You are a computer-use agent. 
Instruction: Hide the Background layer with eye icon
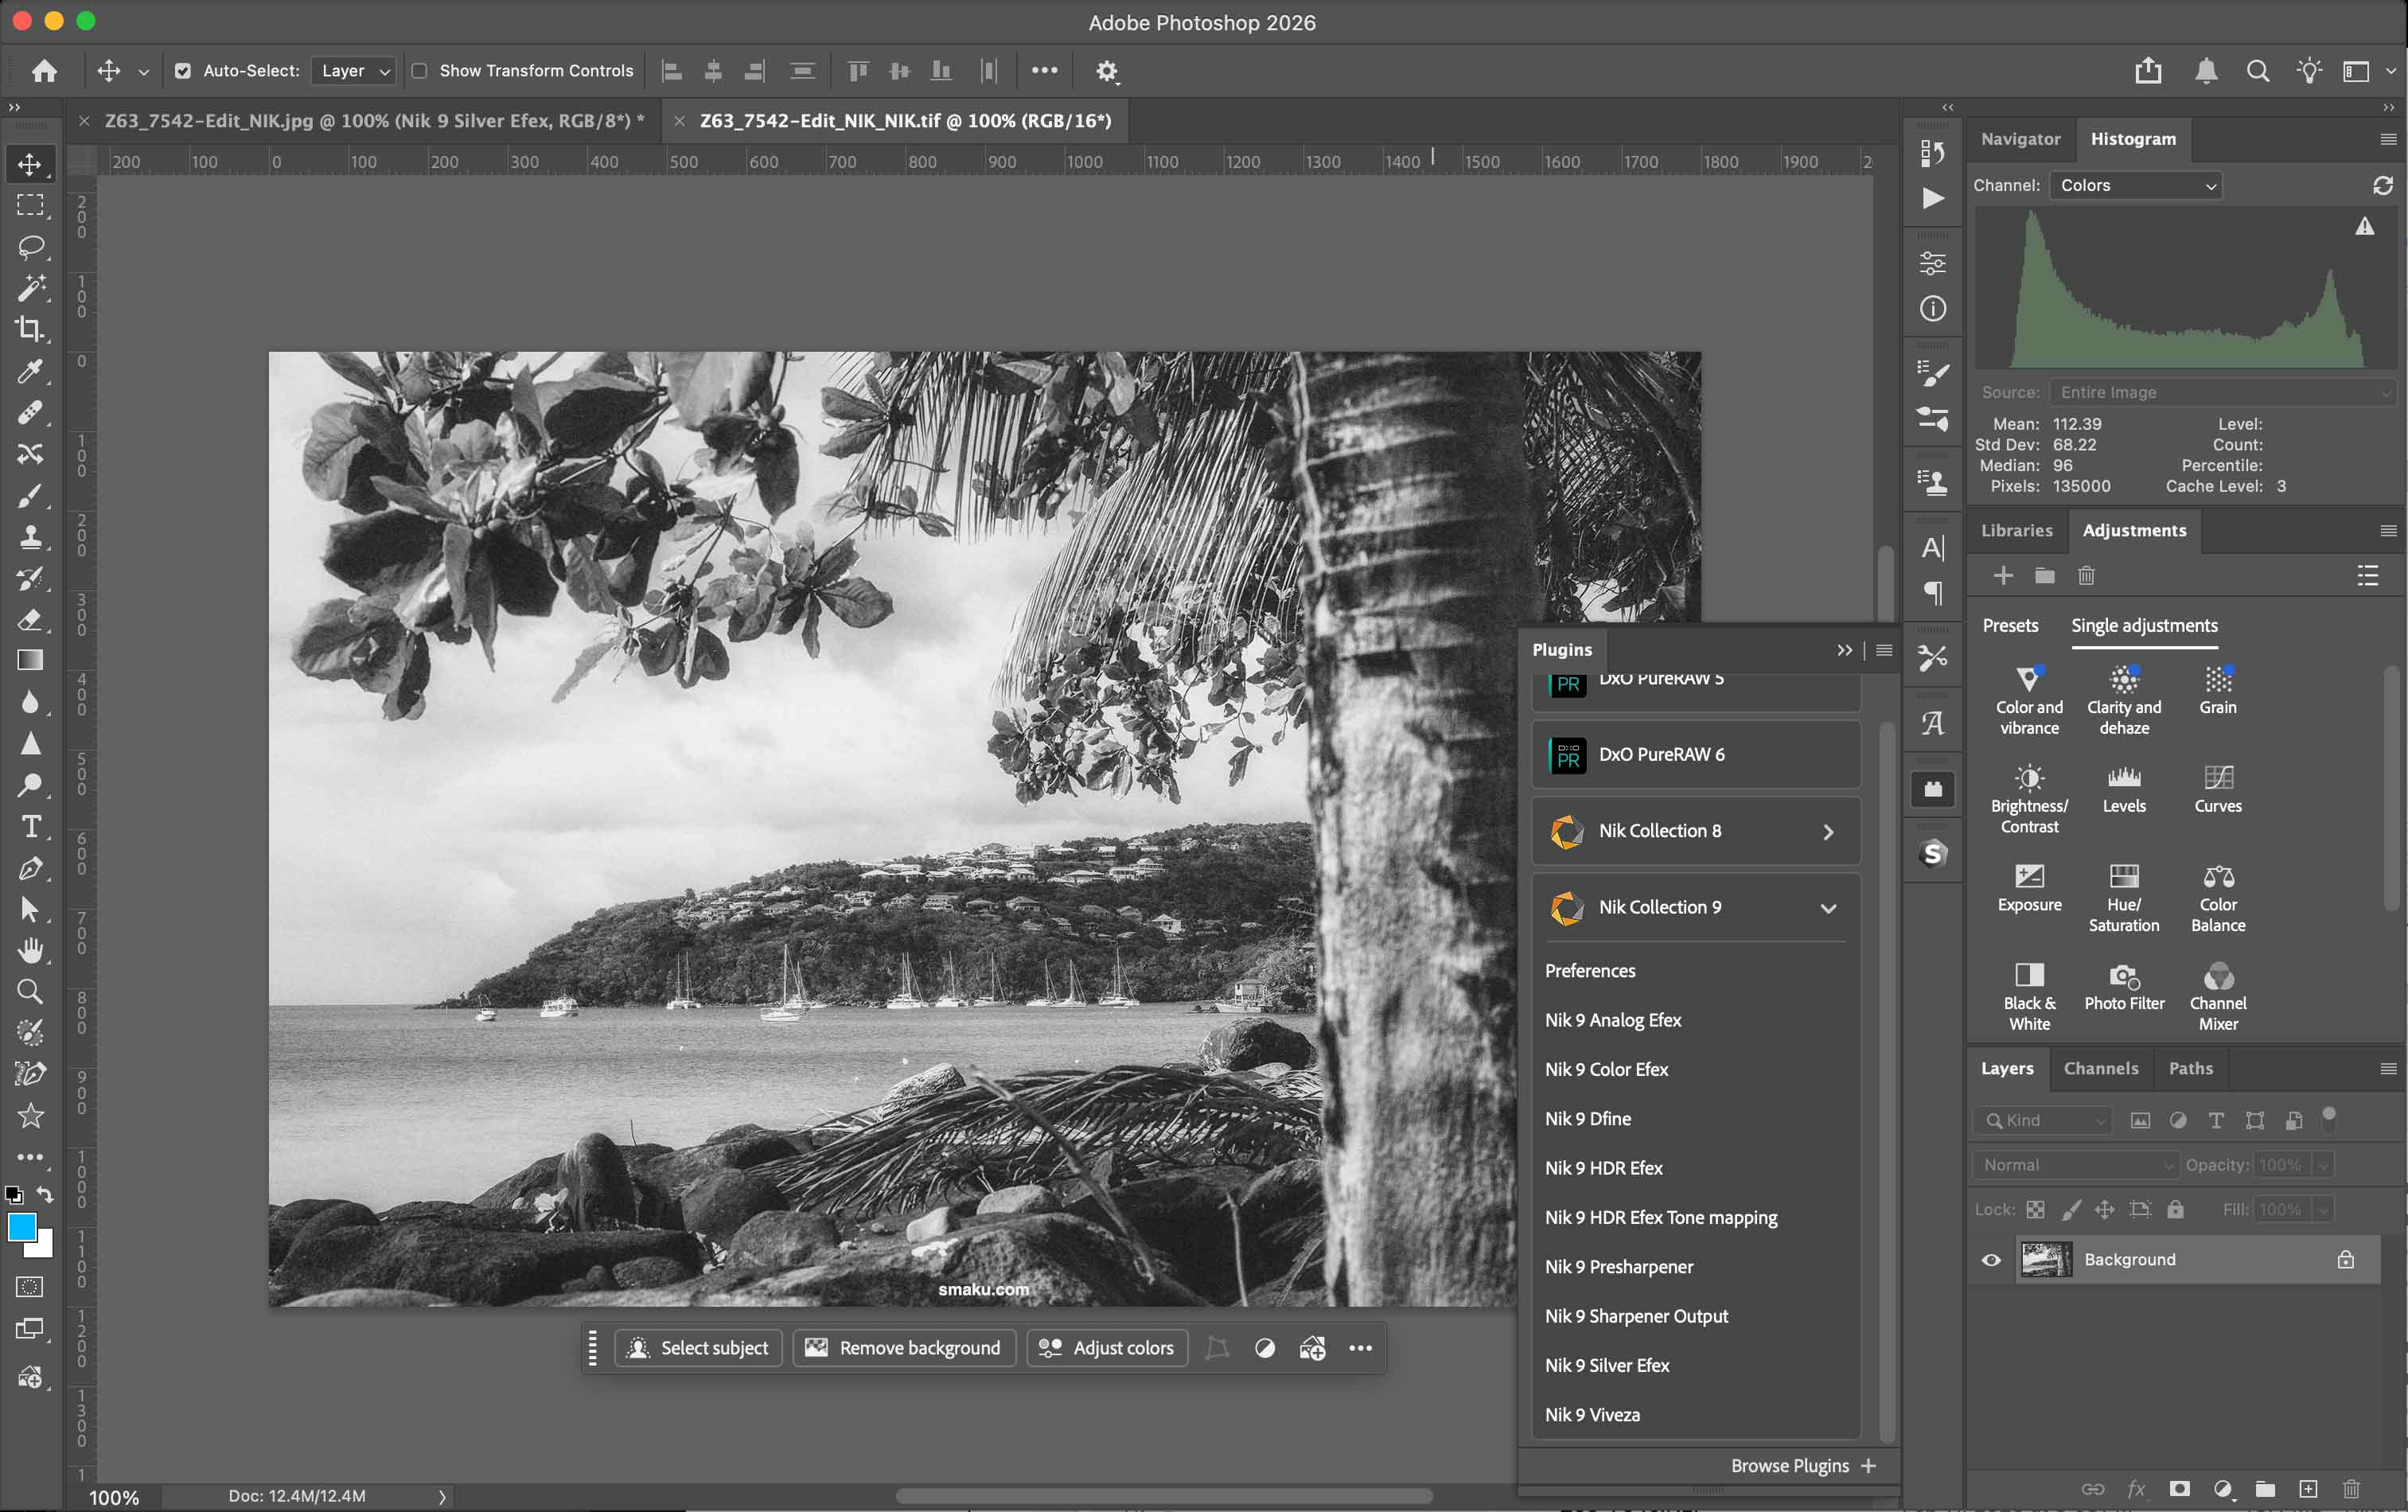pyautogui.click(x=1991, y=1259)
